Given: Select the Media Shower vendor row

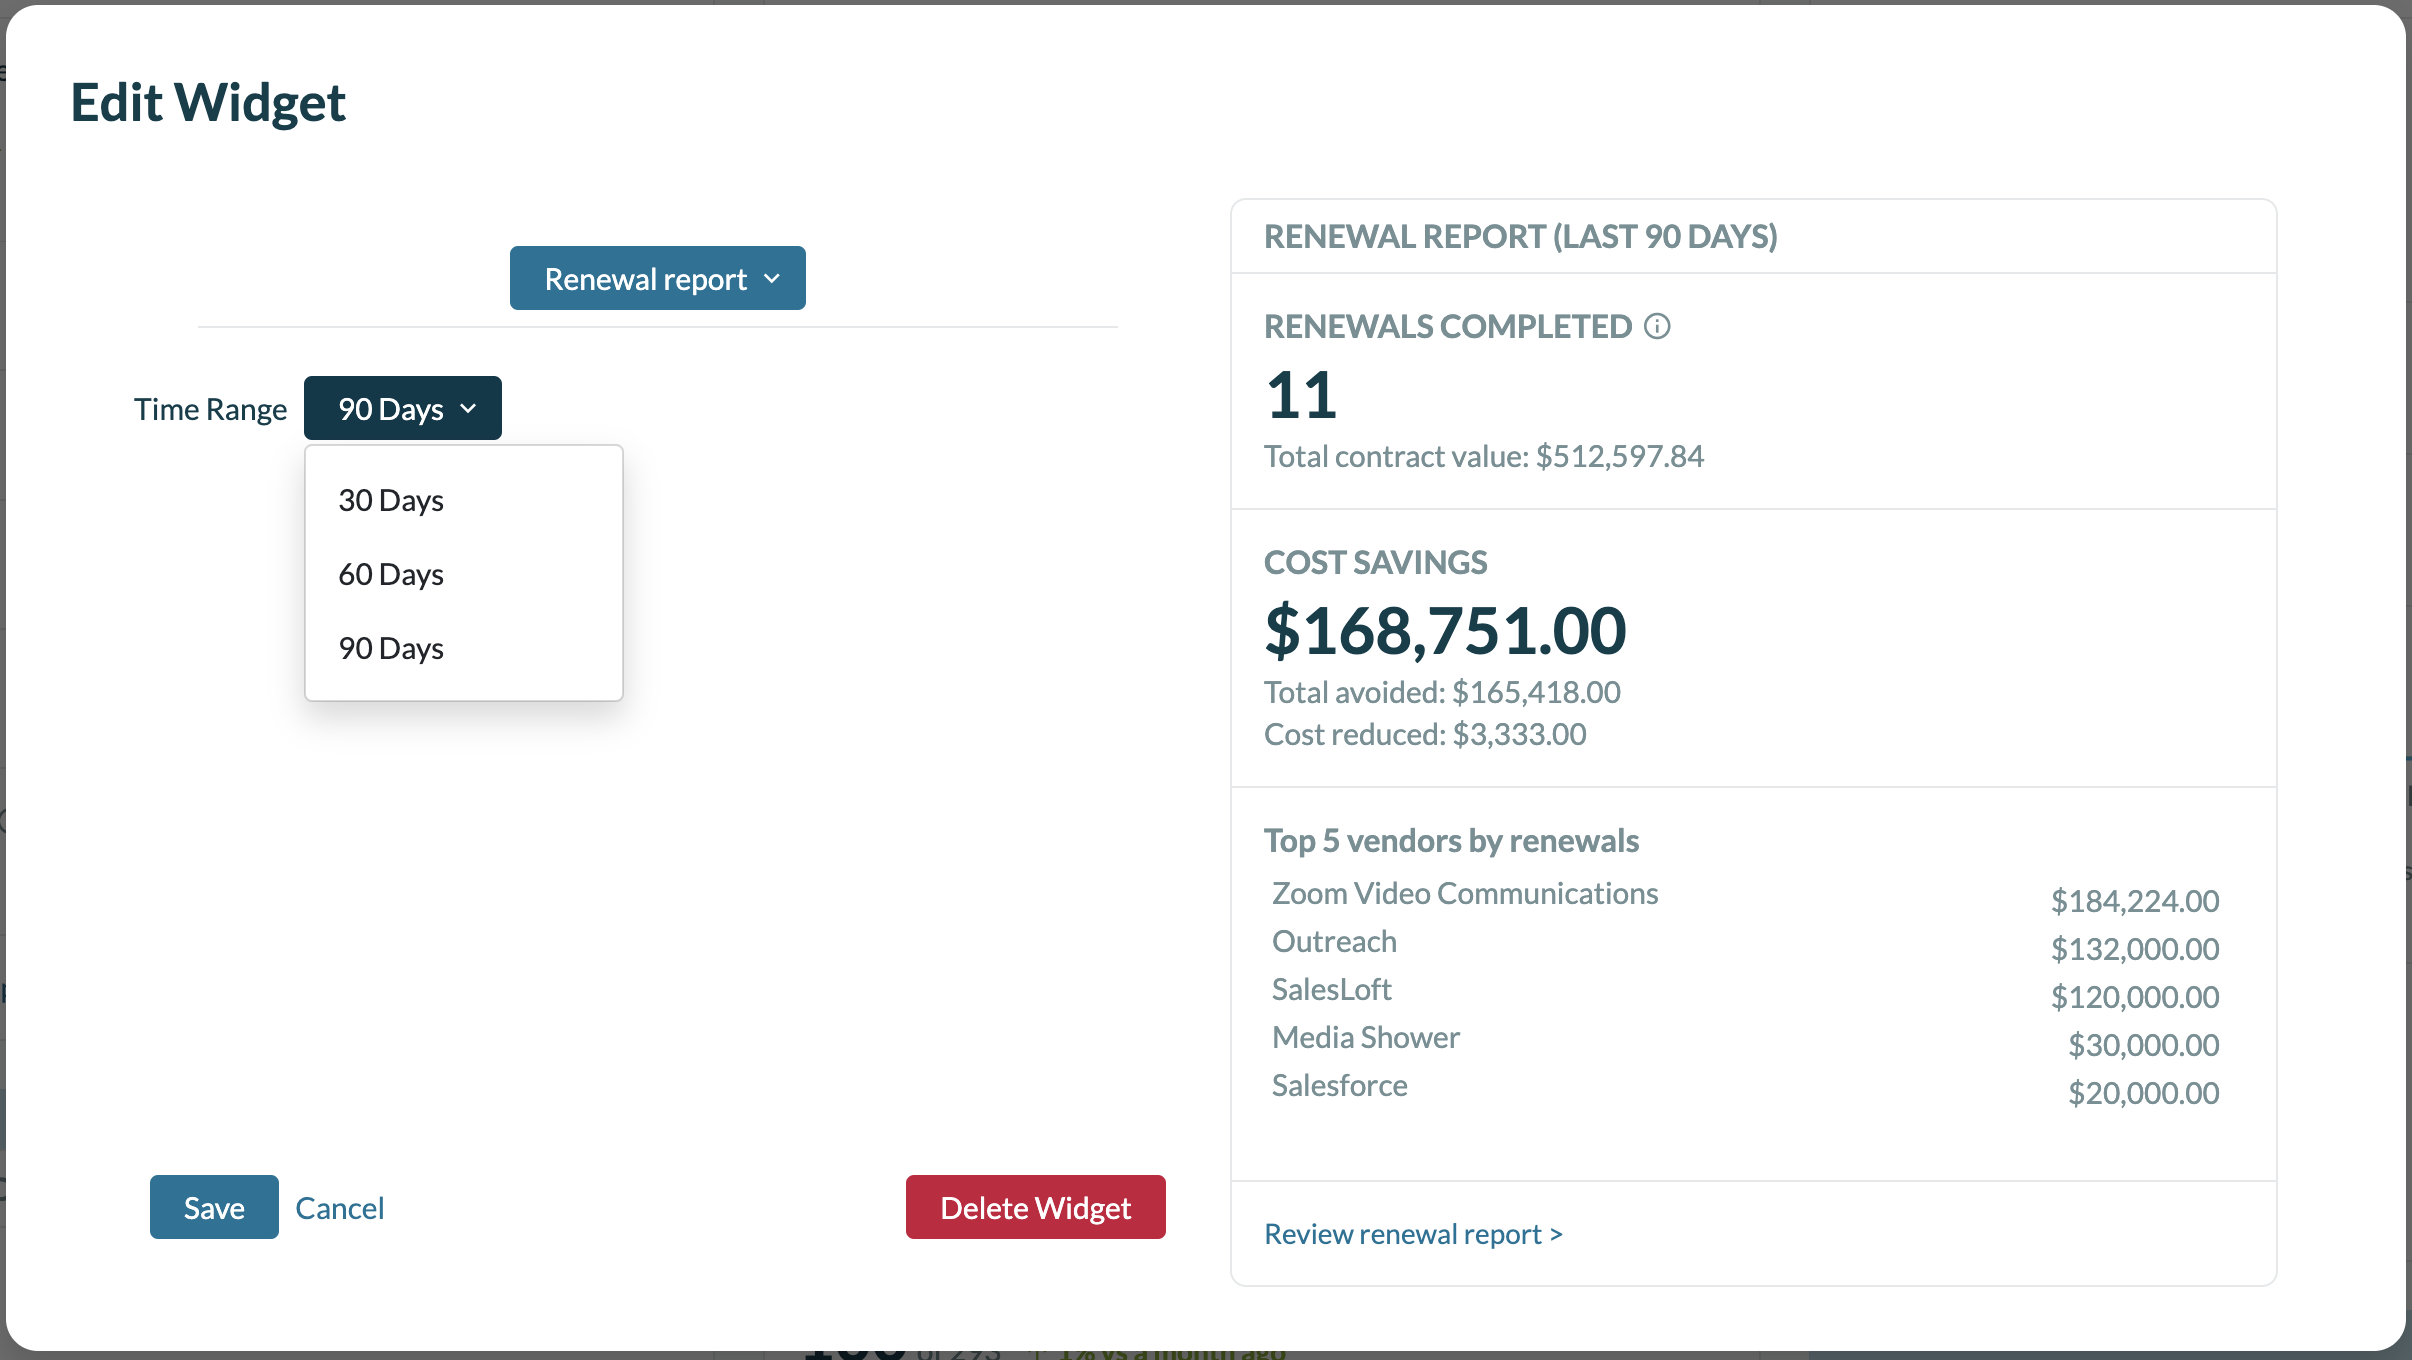Looking at the screenshot, I should (x=1365, y=1037).
